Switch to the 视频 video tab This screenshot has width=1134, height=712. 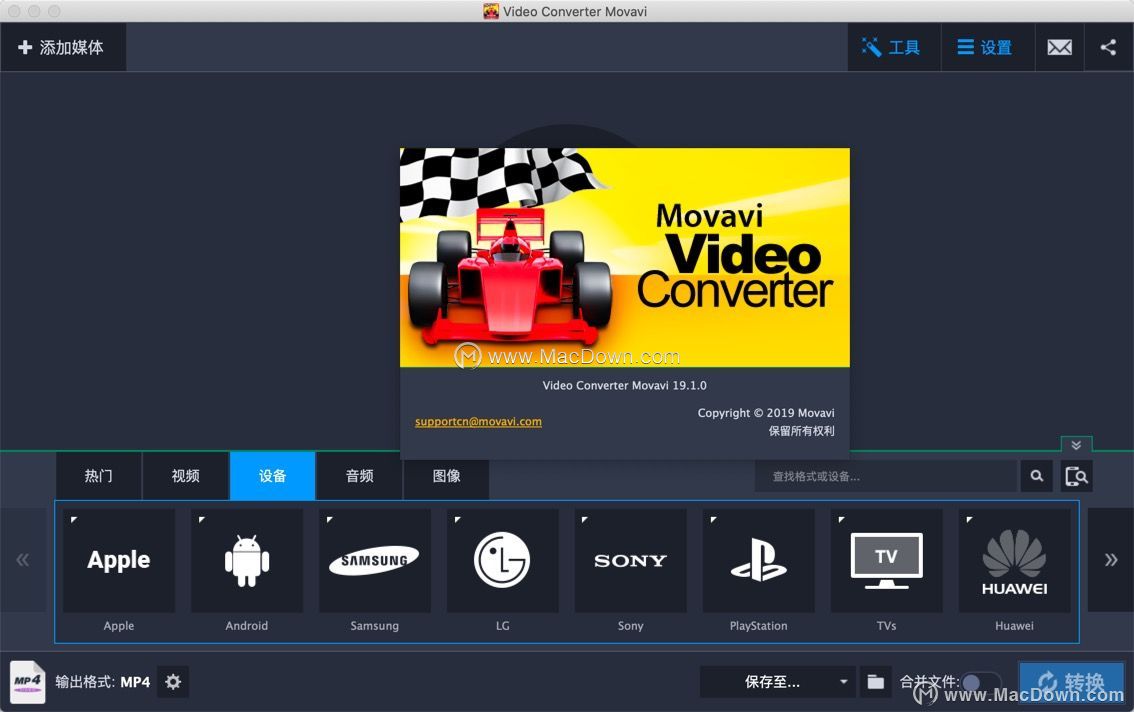(186, 475)
